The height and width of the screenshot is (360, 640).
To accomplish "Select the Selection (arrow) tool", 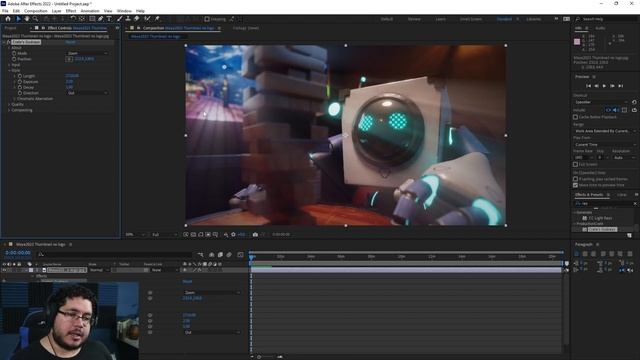I will (18, 19).
